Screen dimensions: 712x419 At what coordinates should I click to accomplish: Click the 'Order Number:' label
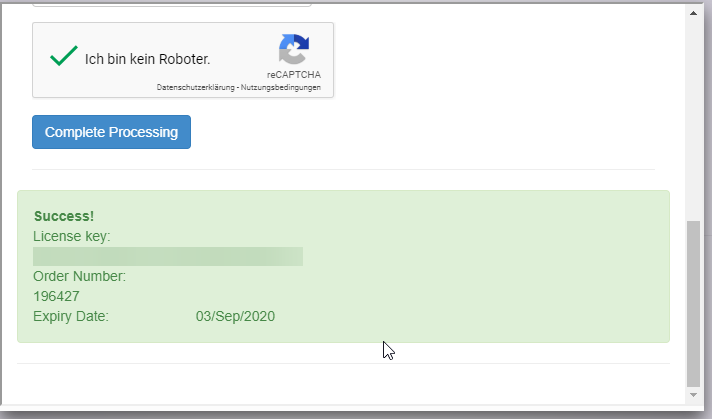[79, 276]
